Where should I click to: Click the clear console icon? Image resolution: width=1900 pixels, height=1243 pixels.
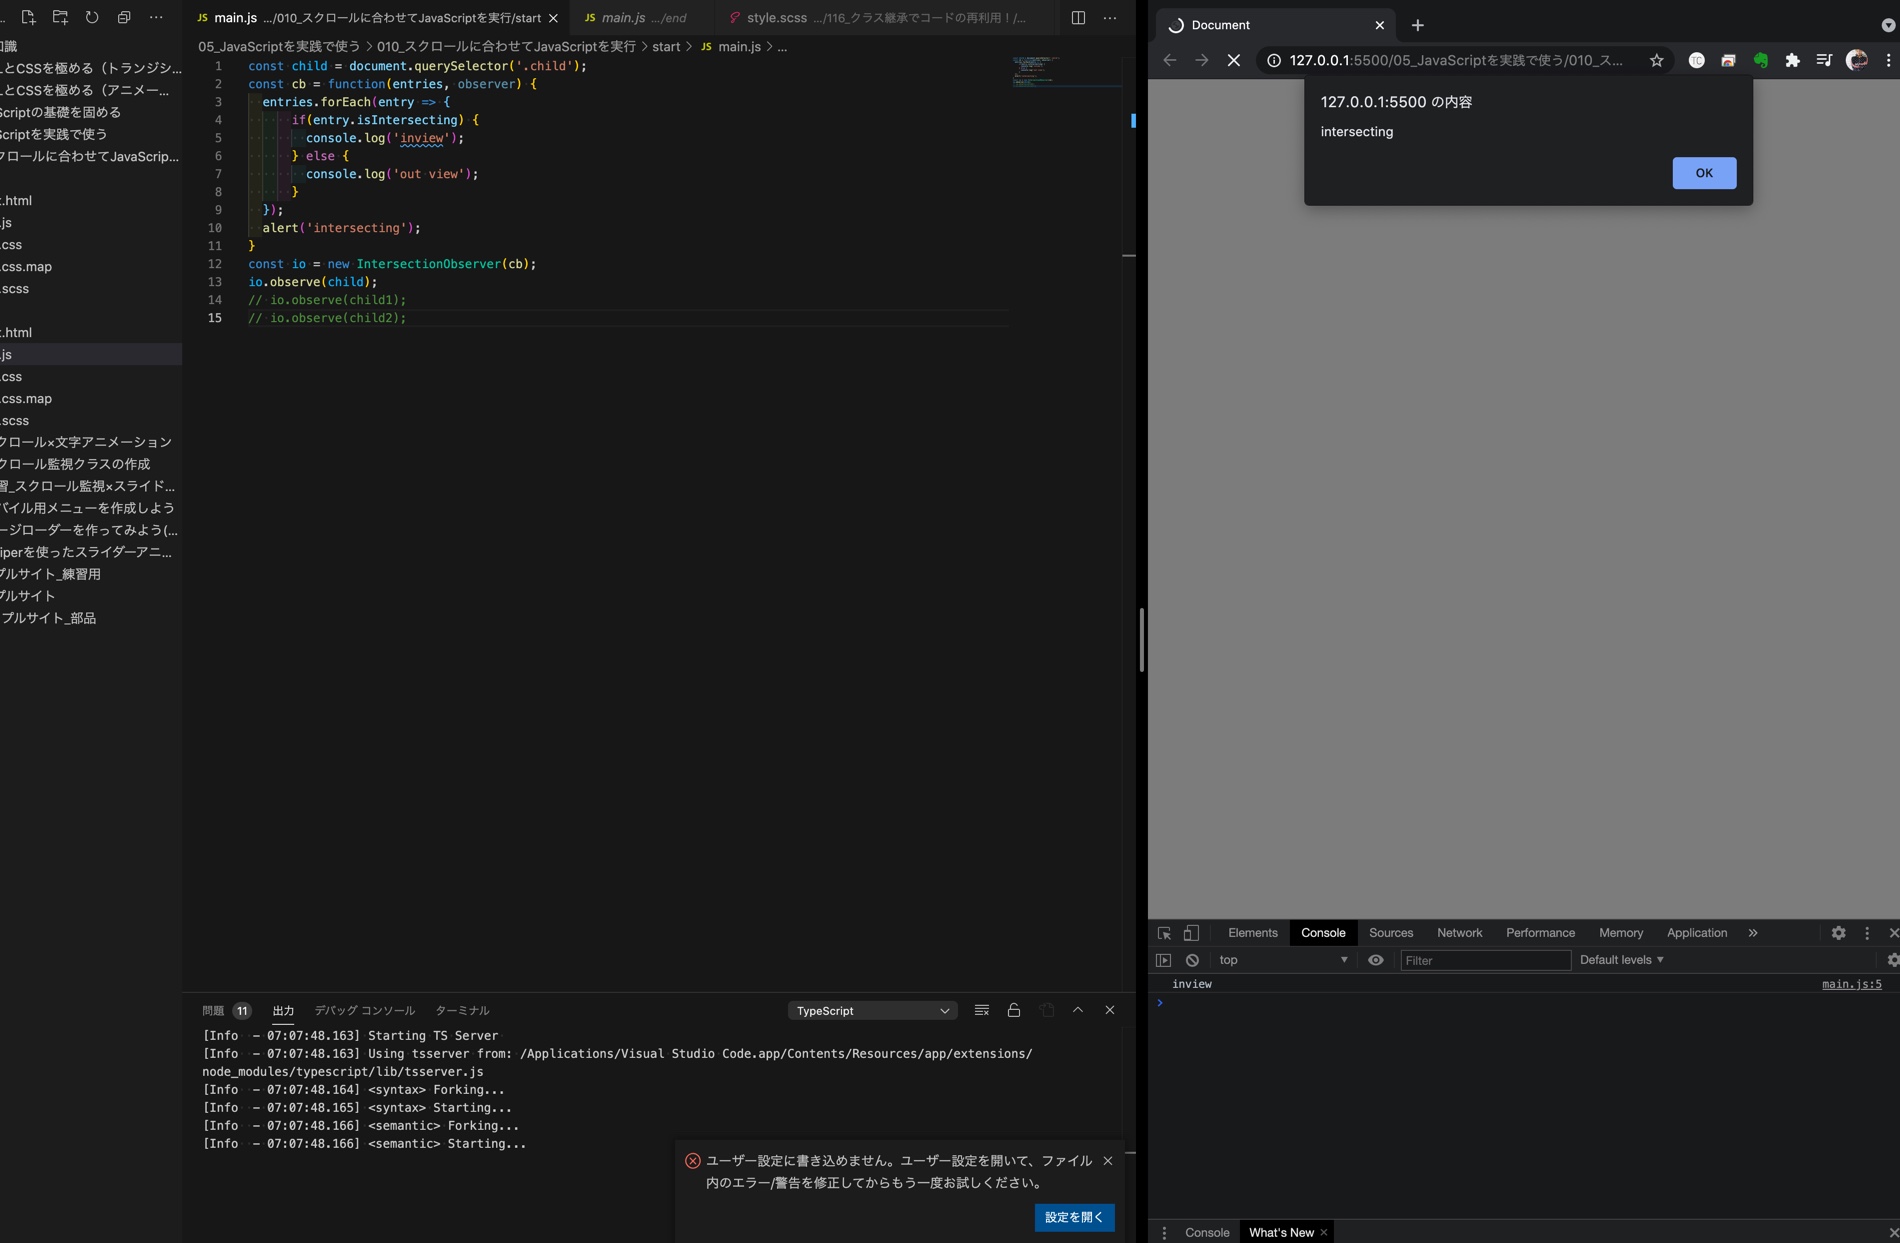[1192, 960]
